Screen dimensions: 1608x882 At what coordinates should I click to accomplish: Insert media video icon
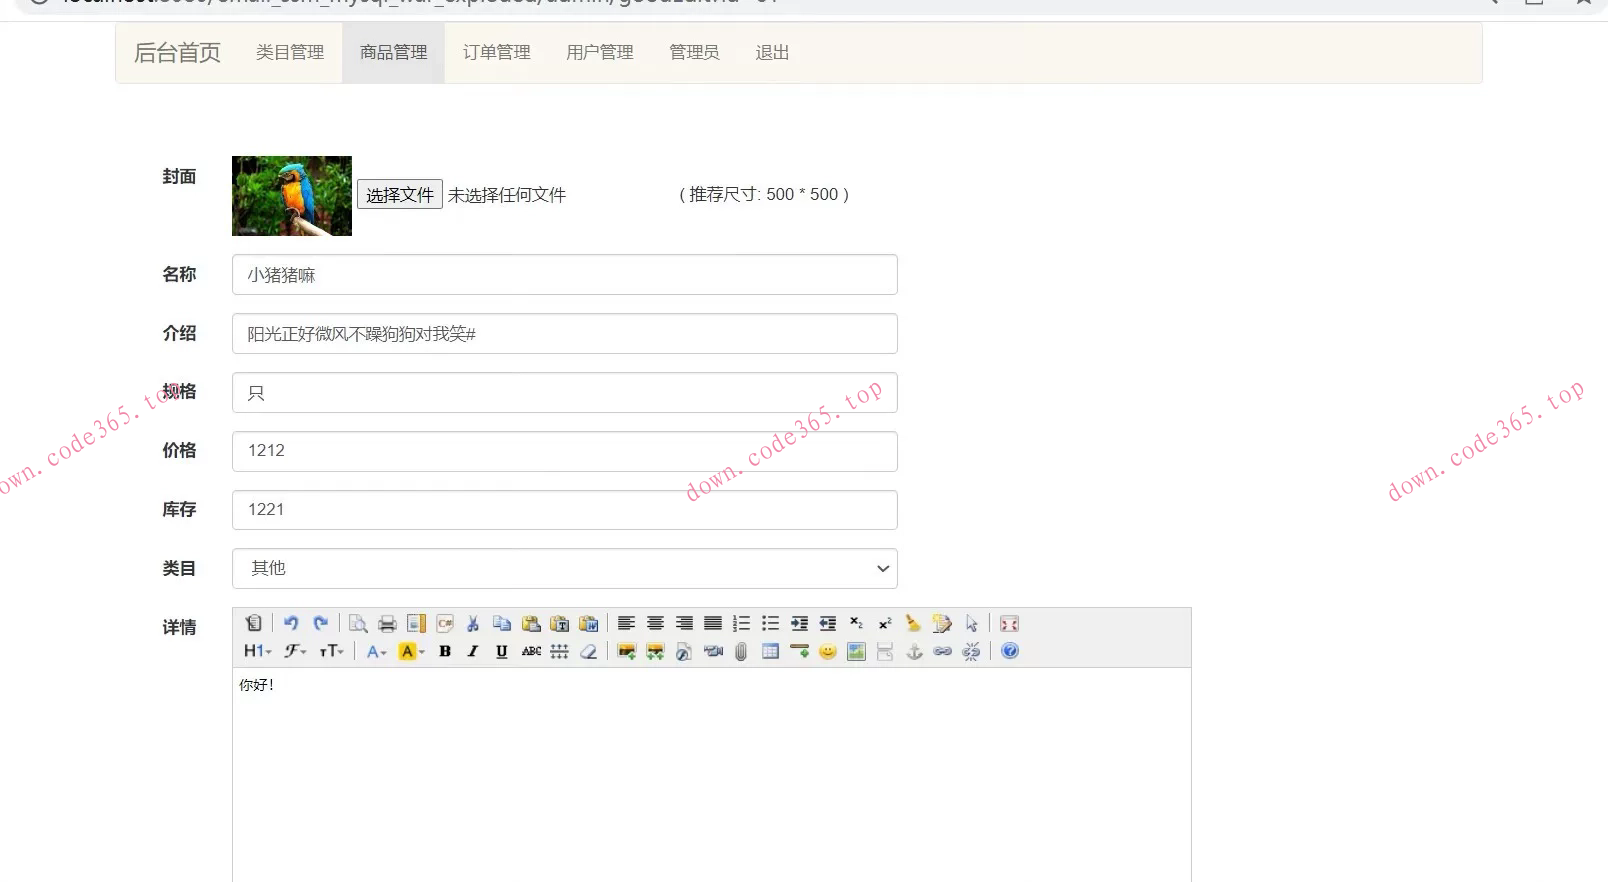[713, 651]
